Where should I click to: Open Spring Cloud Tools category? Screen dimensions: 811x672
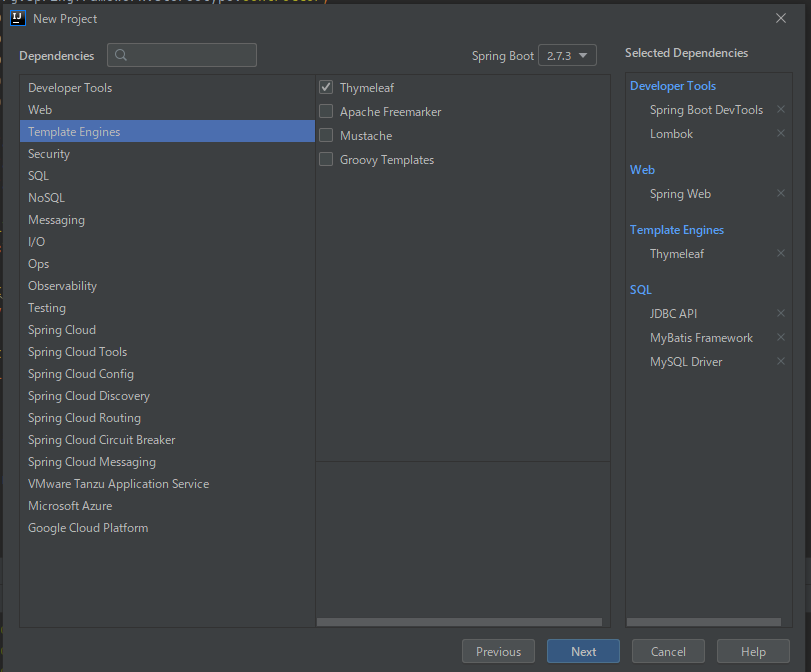click(167, 352)
